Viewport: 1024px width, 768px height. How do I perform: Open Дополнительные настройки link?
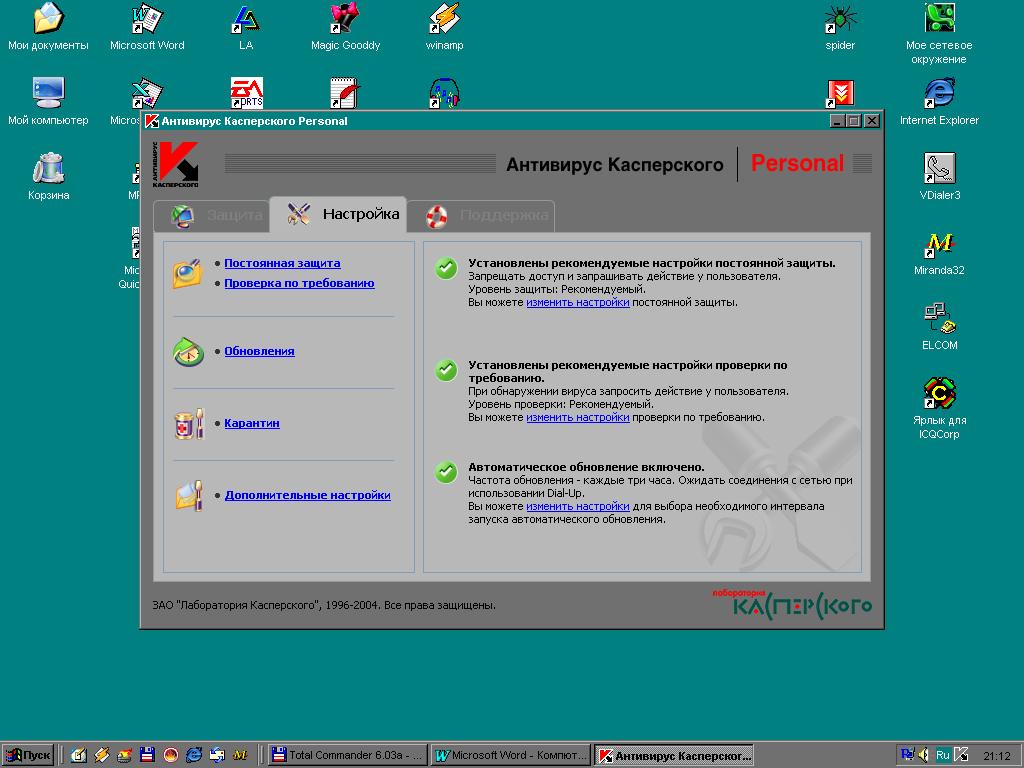tap(308, 495)
